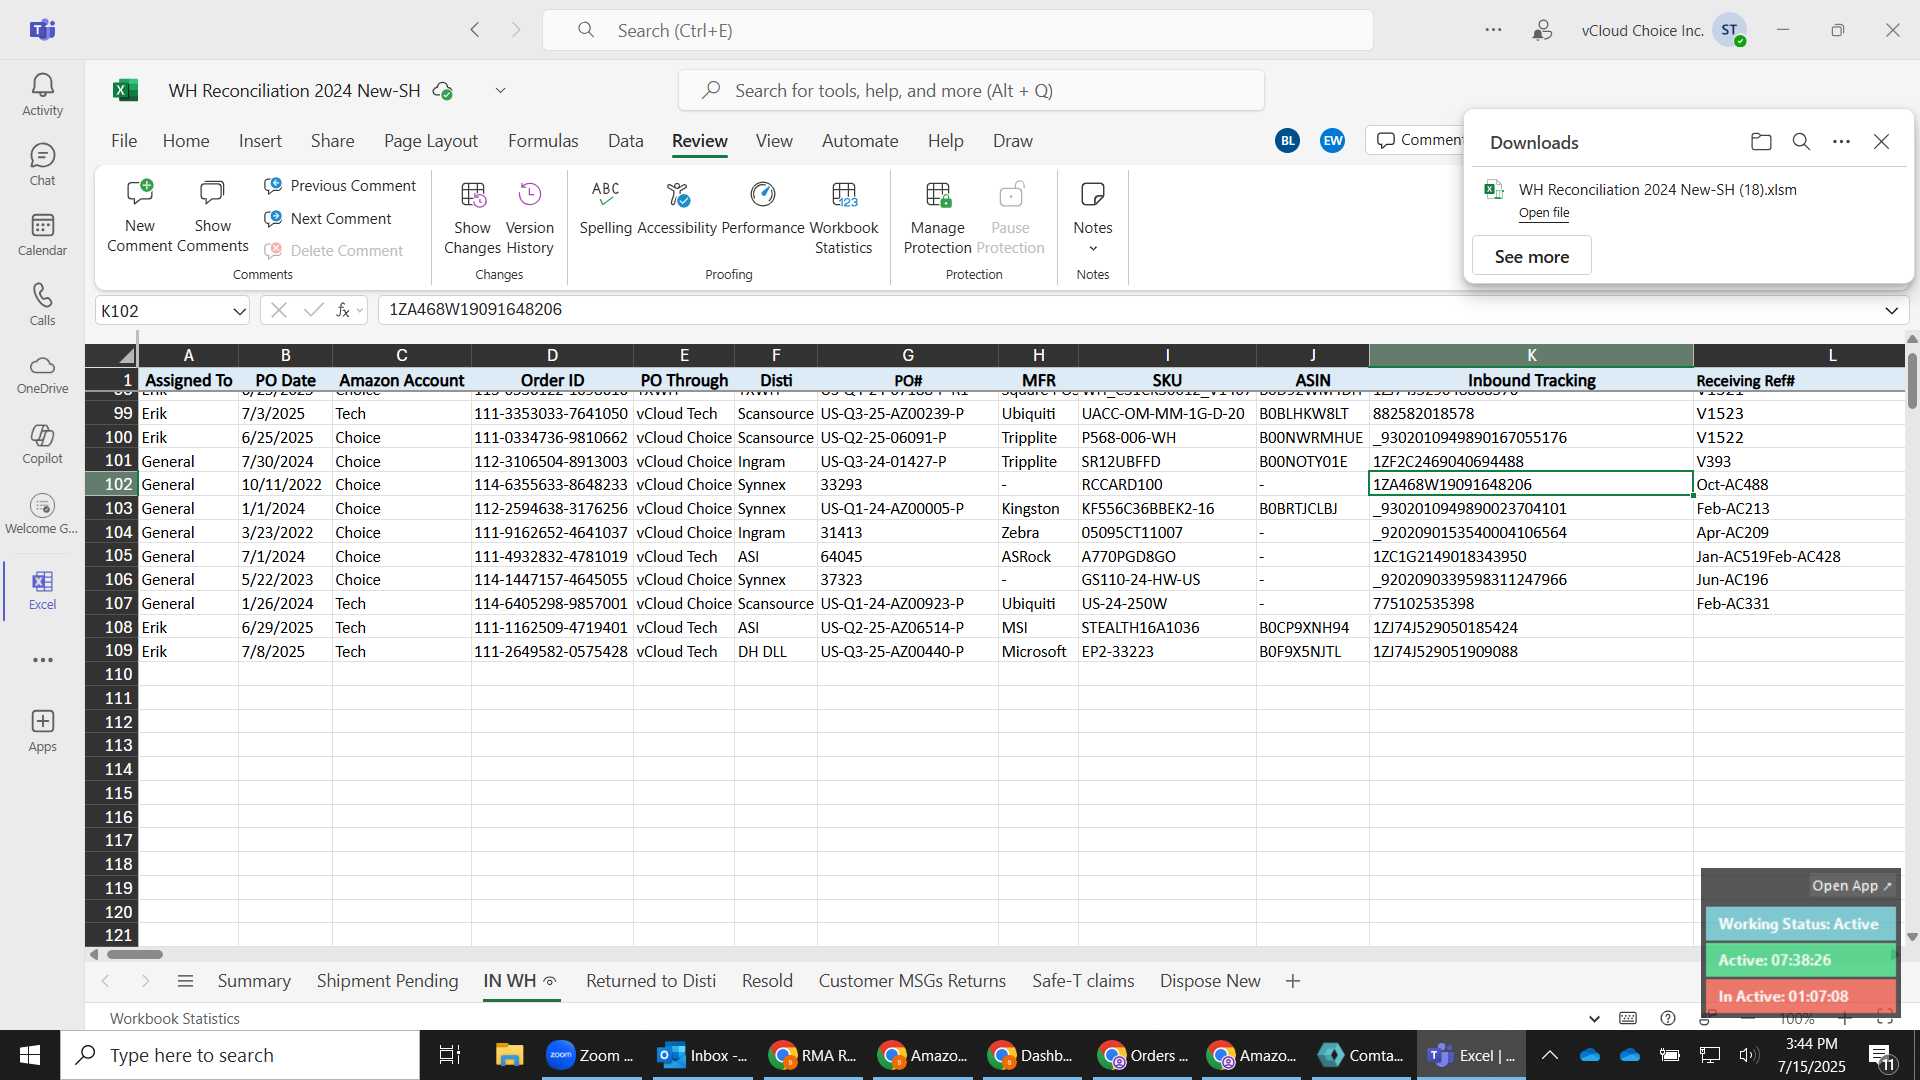Add a new sheet with plus icon
Image resolution: width=1920 pixels, height=1080 pixels.
pyautogui.click(x=1292, y=981)
